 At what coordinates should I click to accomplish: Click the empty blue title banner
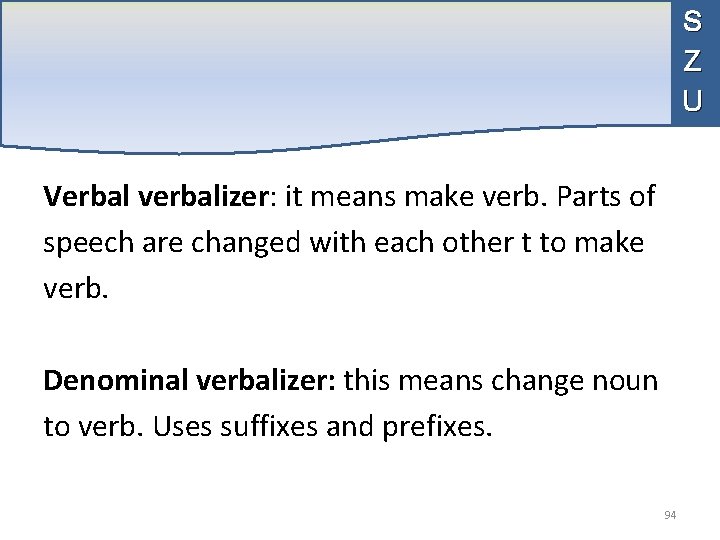pyautogui.click(x=335, y=73)
